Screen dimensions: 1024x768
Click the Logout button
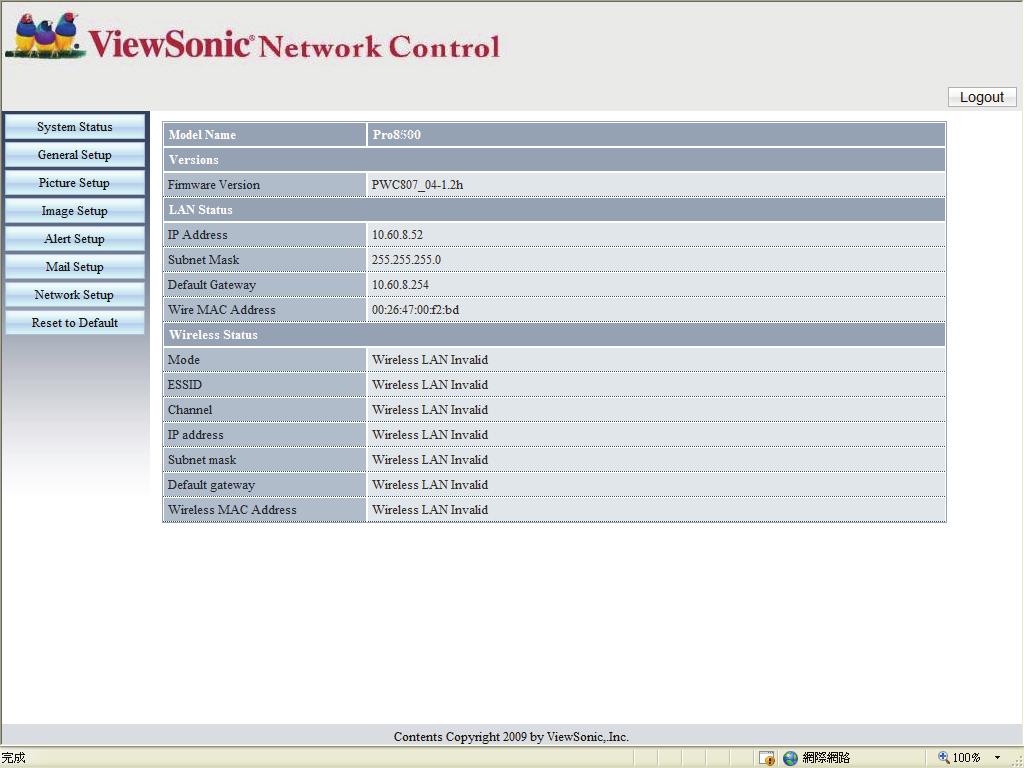[982, 97]
